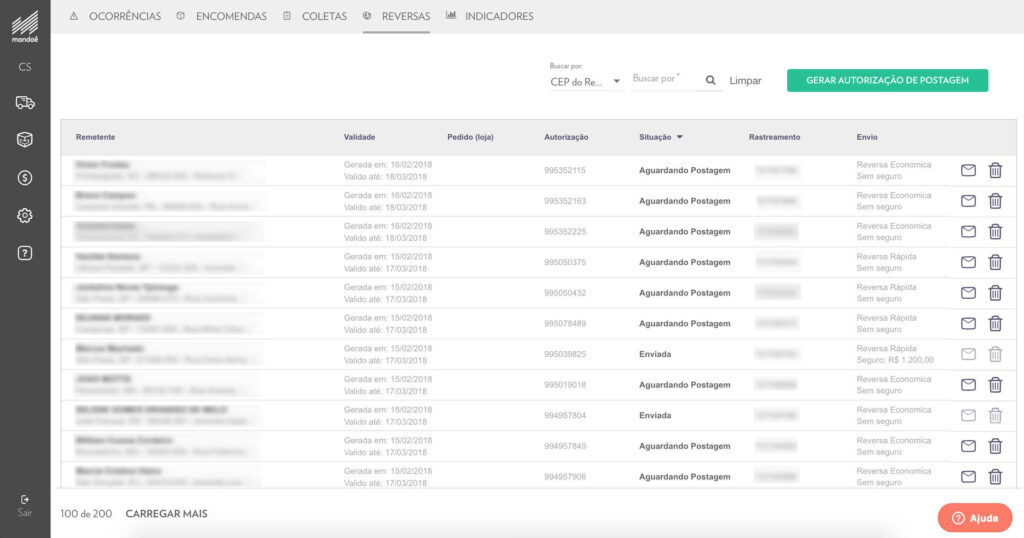Screen dimensions: 1024x538
Task: Open the dollar sign financial icon
Action: [25, 178]
